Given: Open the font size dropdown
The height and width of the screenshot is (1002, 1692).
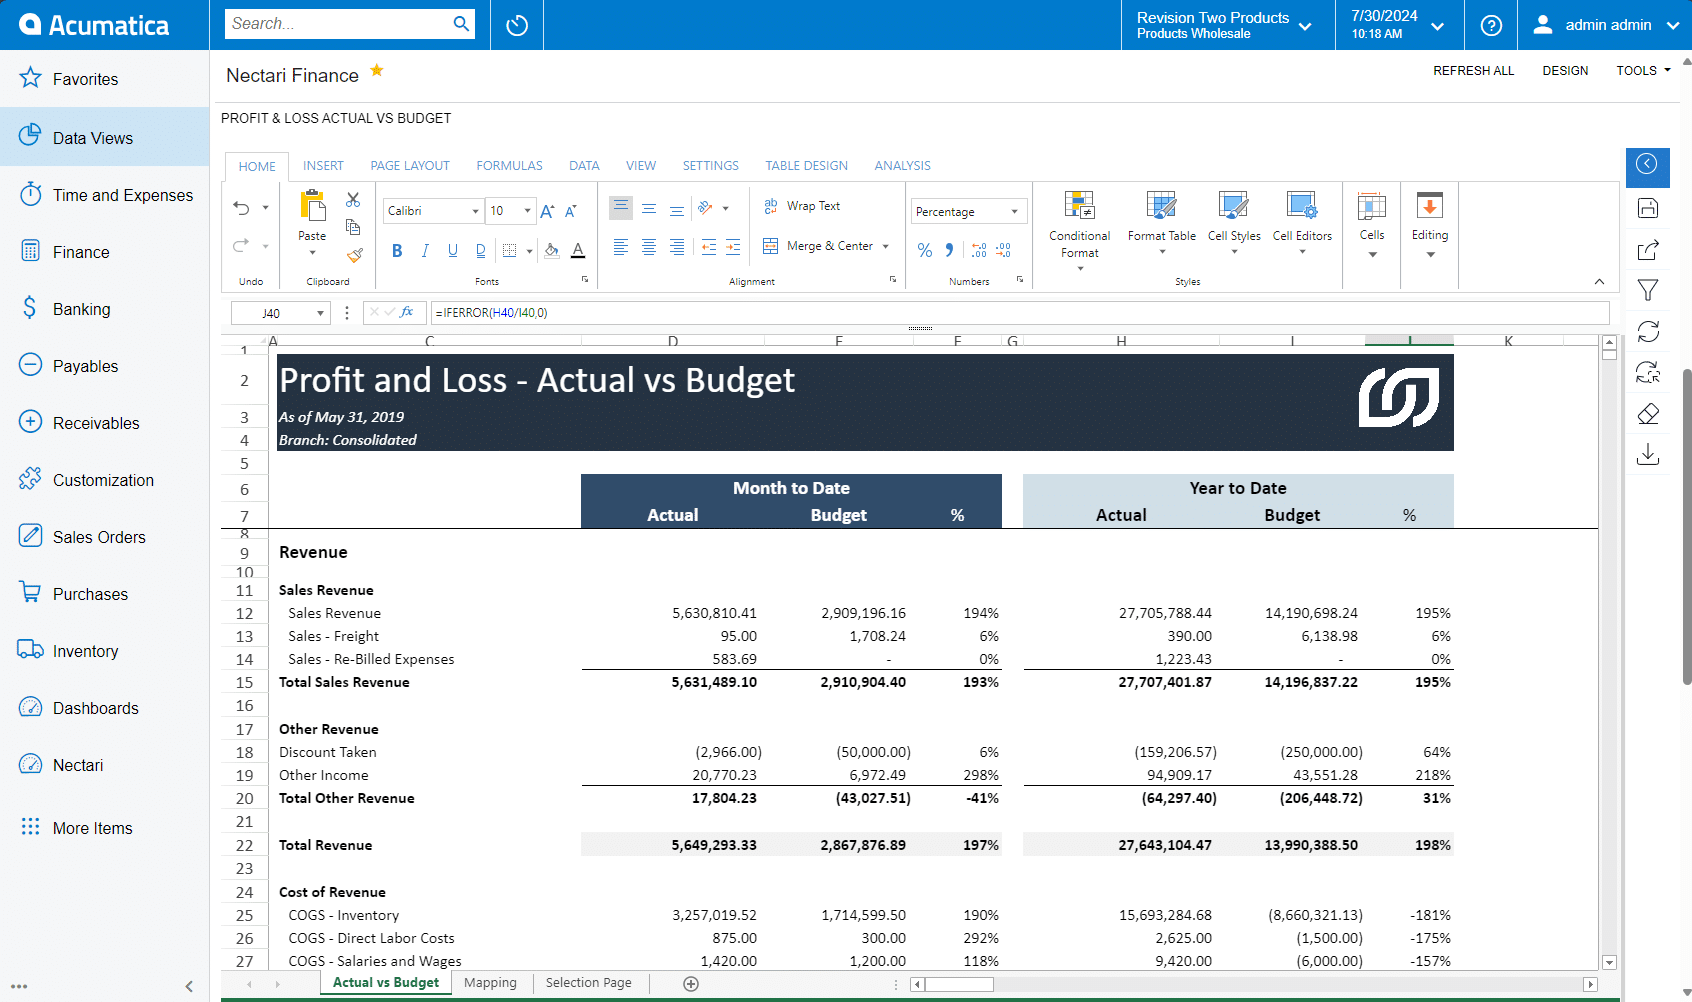Looking at the screenshot, I should click(527, 211).
